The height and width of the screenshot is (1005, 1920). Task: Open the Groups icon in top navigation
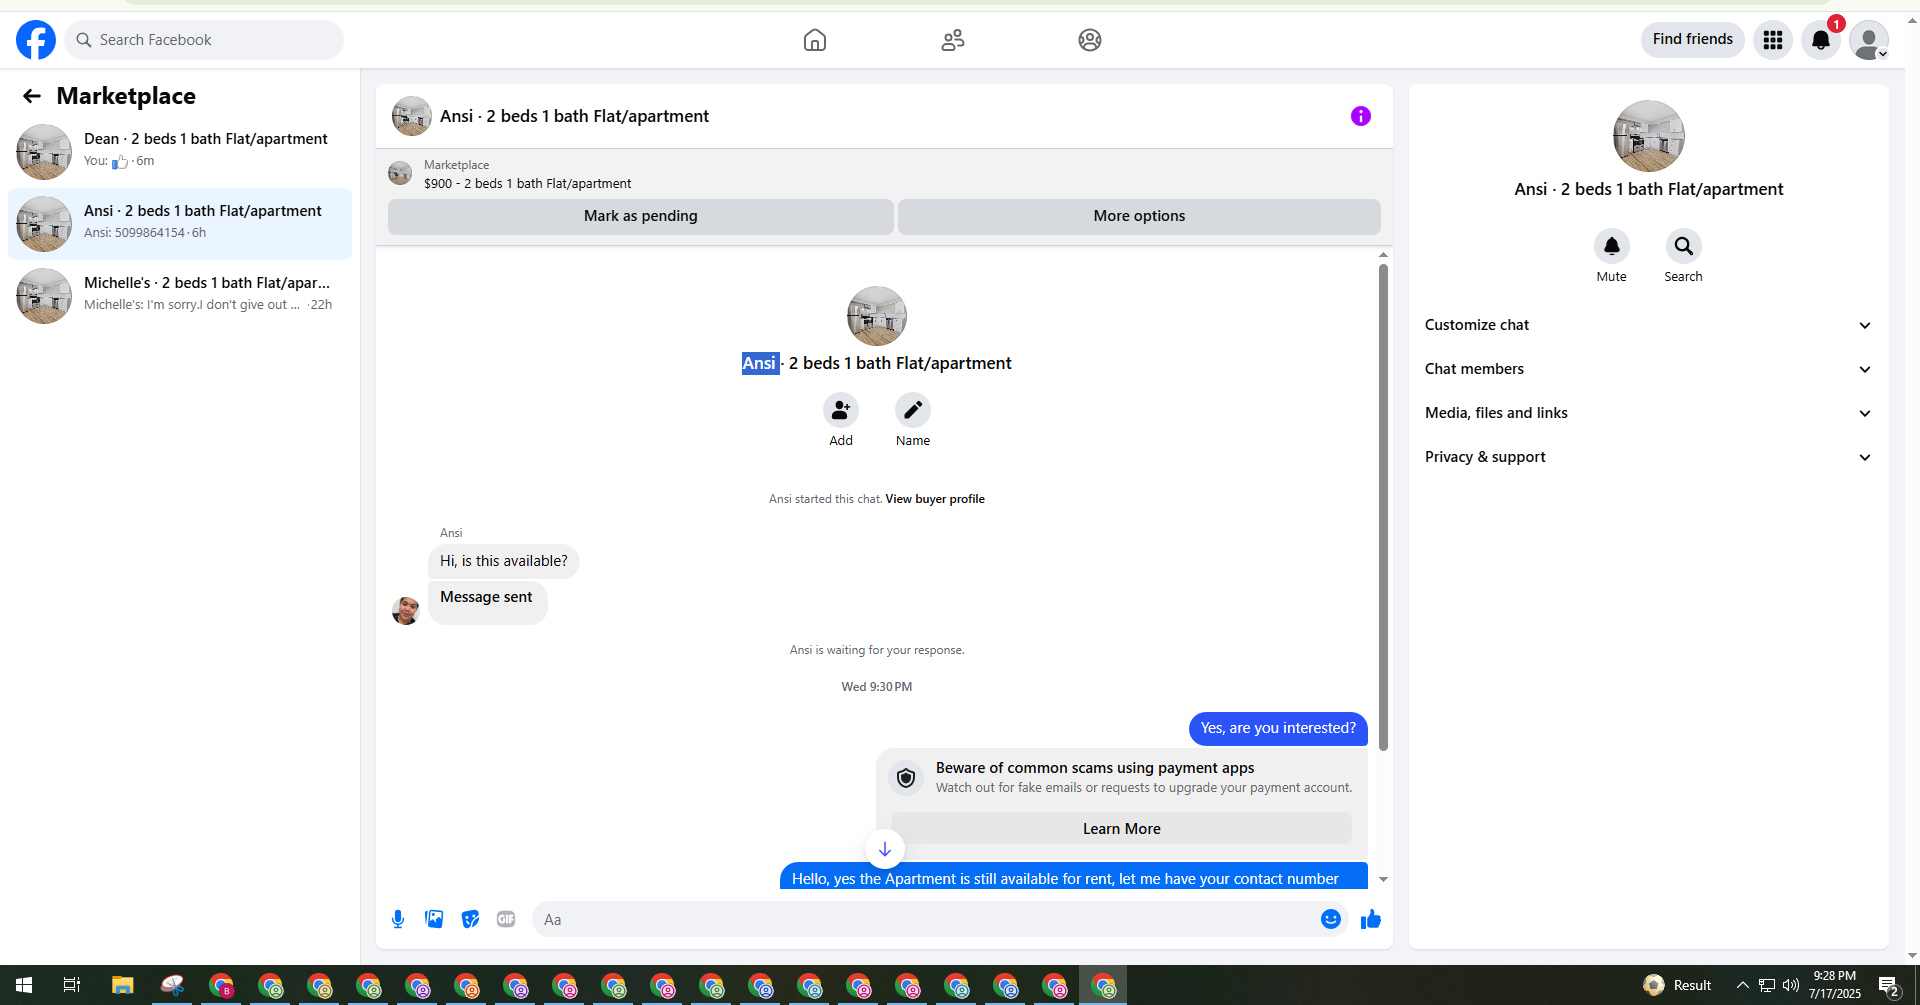tap(1090, 40)
